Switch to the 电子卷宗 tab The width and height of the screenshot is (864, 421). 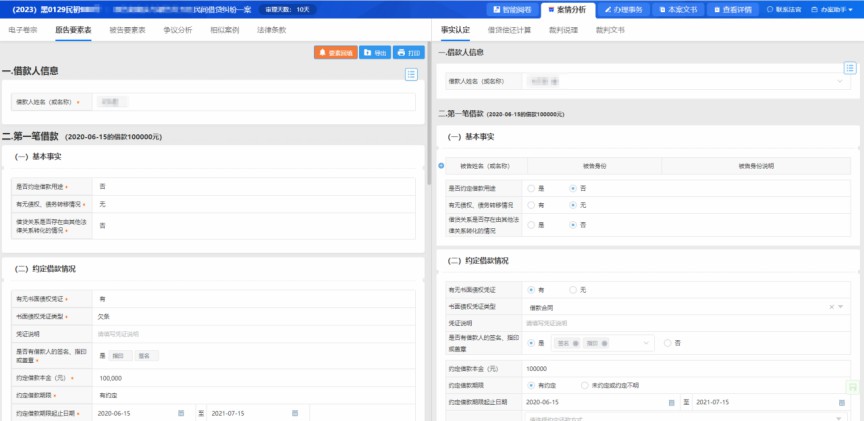coord(23,30)
